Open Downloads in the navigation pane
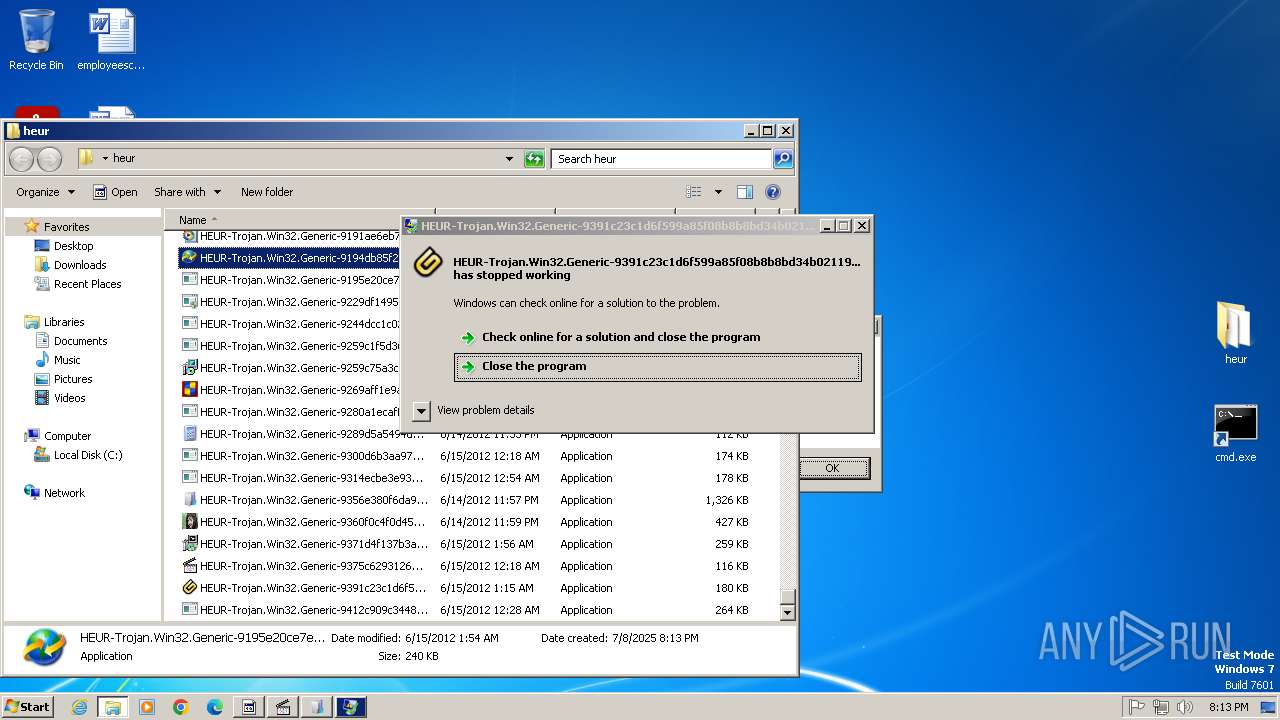The image size is (1280, 720). [80, 265]
